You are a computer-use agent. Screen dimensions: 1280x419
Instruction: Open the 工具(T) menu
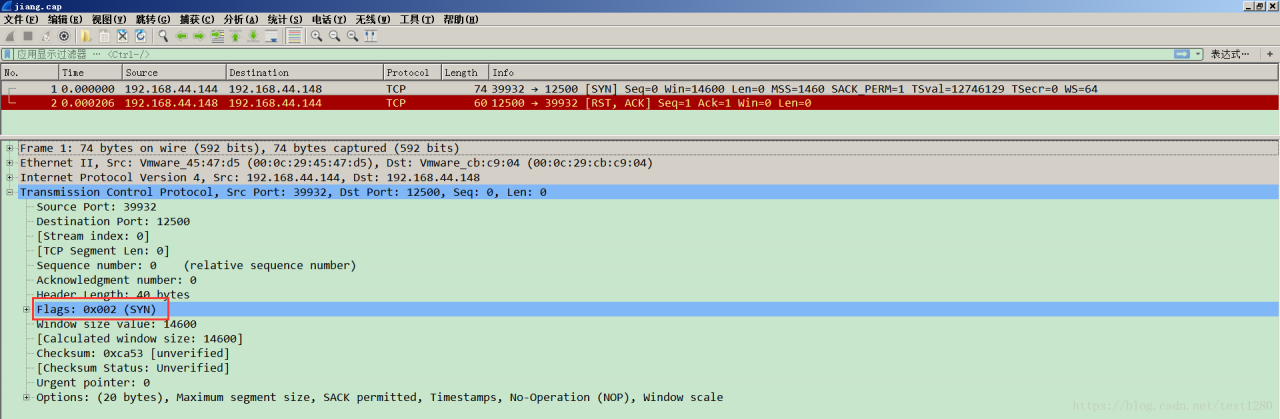[x=417, y=19]
